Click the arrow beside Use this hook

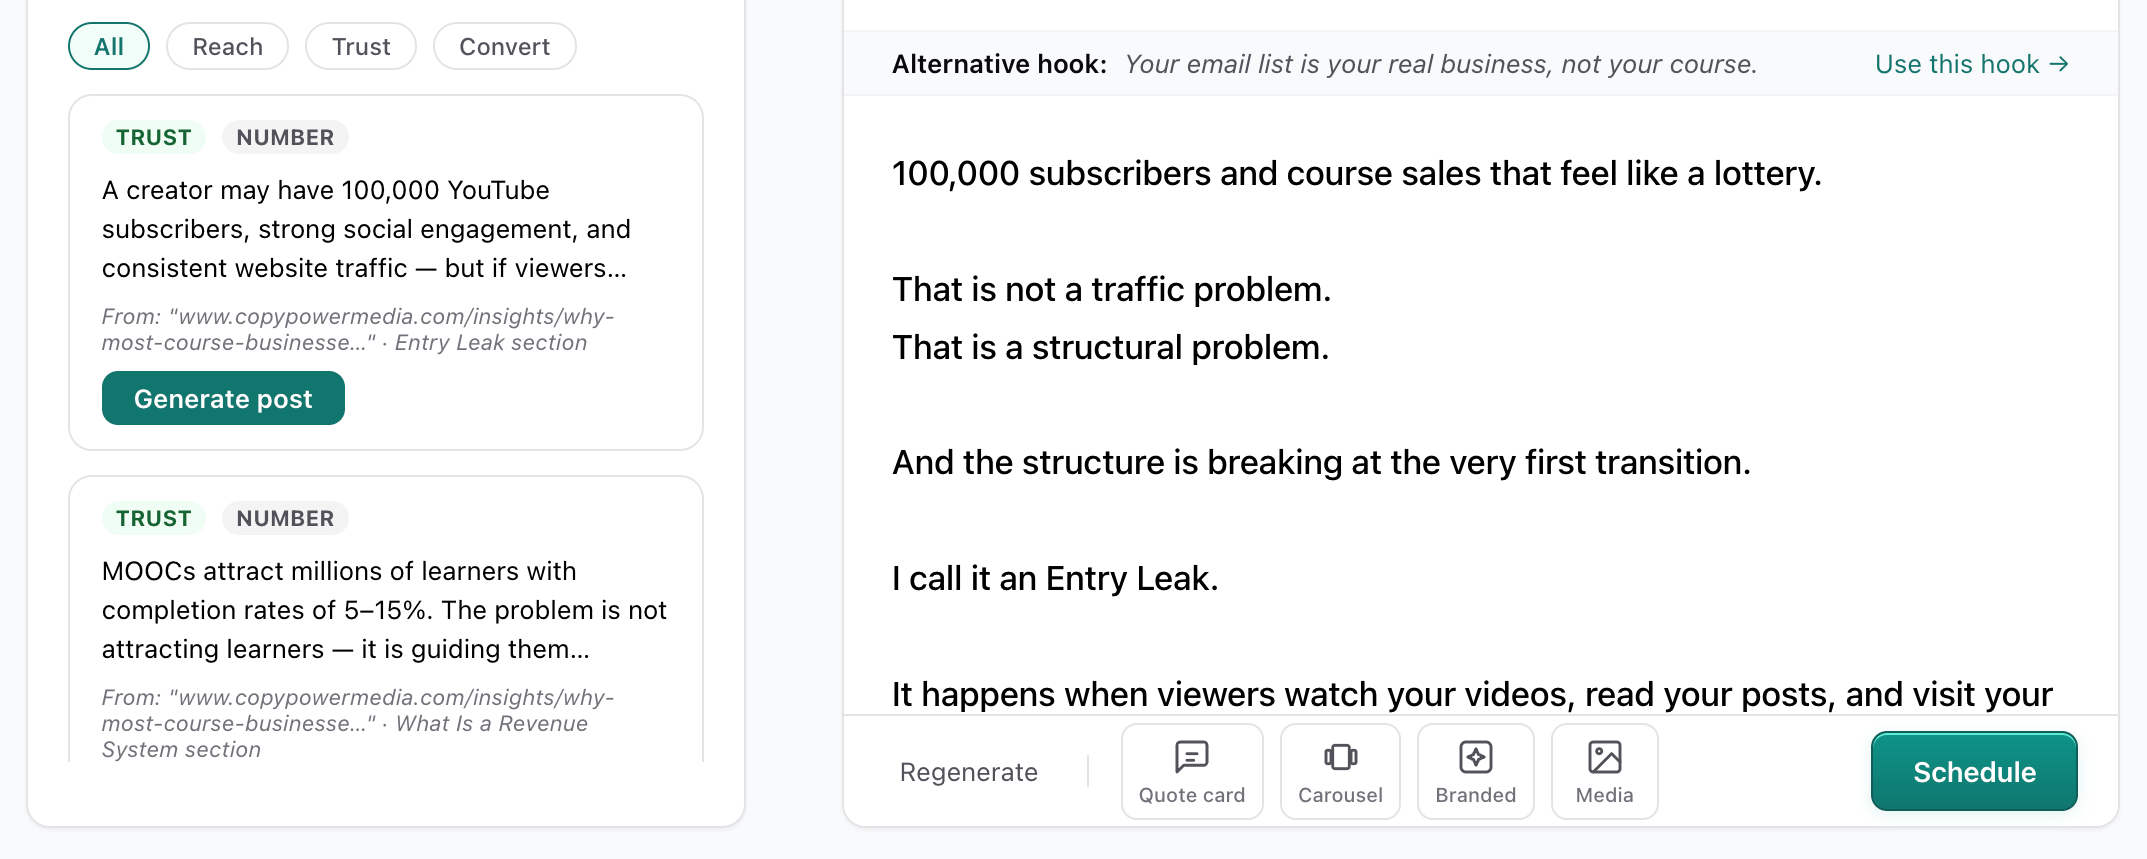(x=2059, y=64)
